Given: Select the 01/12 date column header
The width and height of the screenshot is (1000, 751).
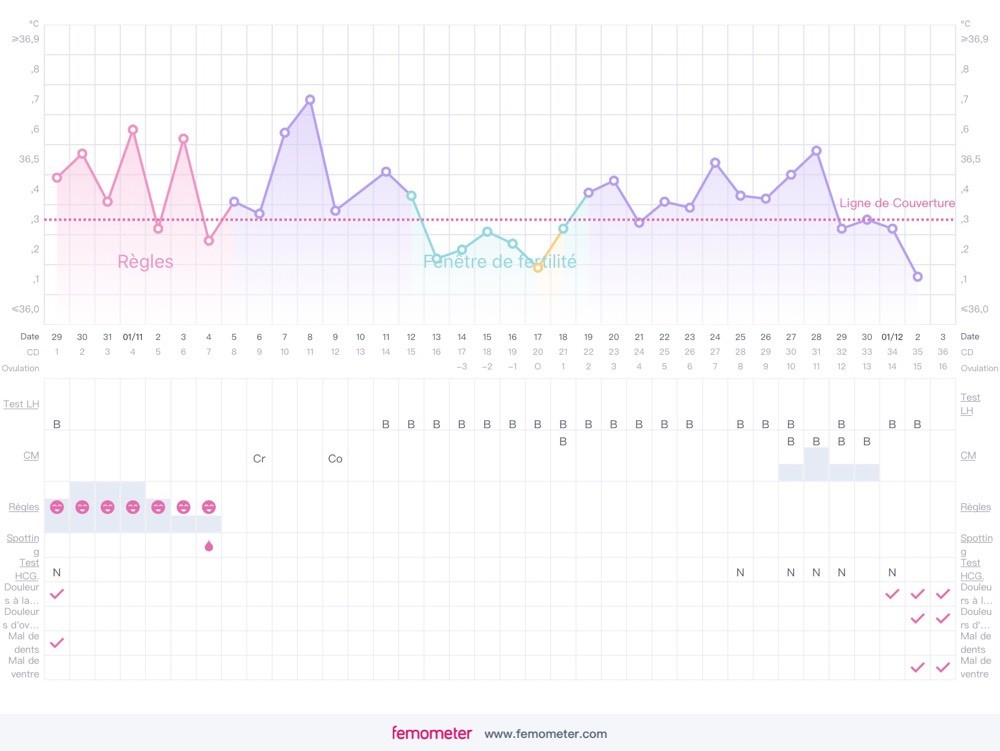Looking at the screenshot, I should (893, 337).
